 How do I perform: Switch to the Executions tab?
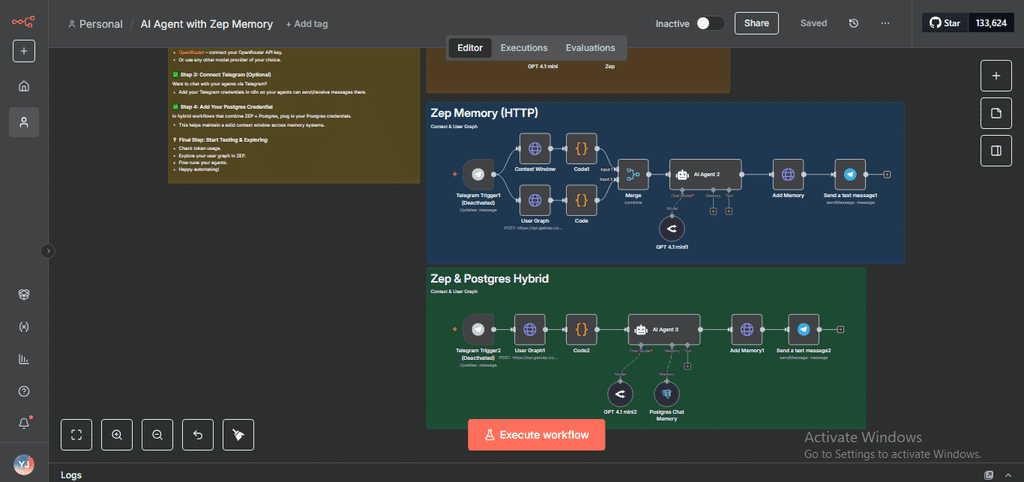[524, 47]
